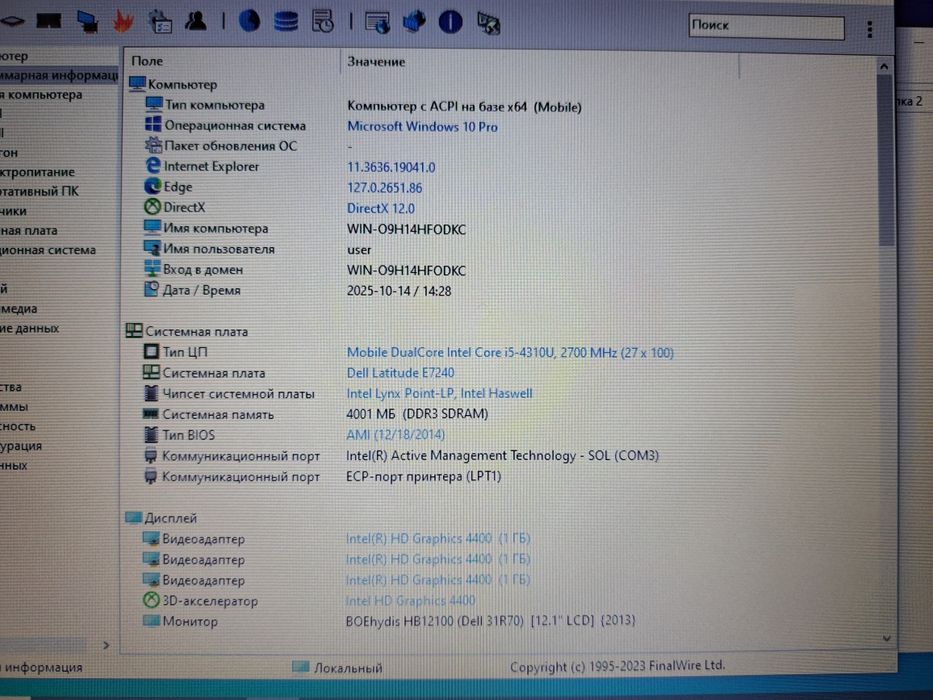Open the three-dot kebab menu near search
The image size is (933, 700).
click(870, 29)
